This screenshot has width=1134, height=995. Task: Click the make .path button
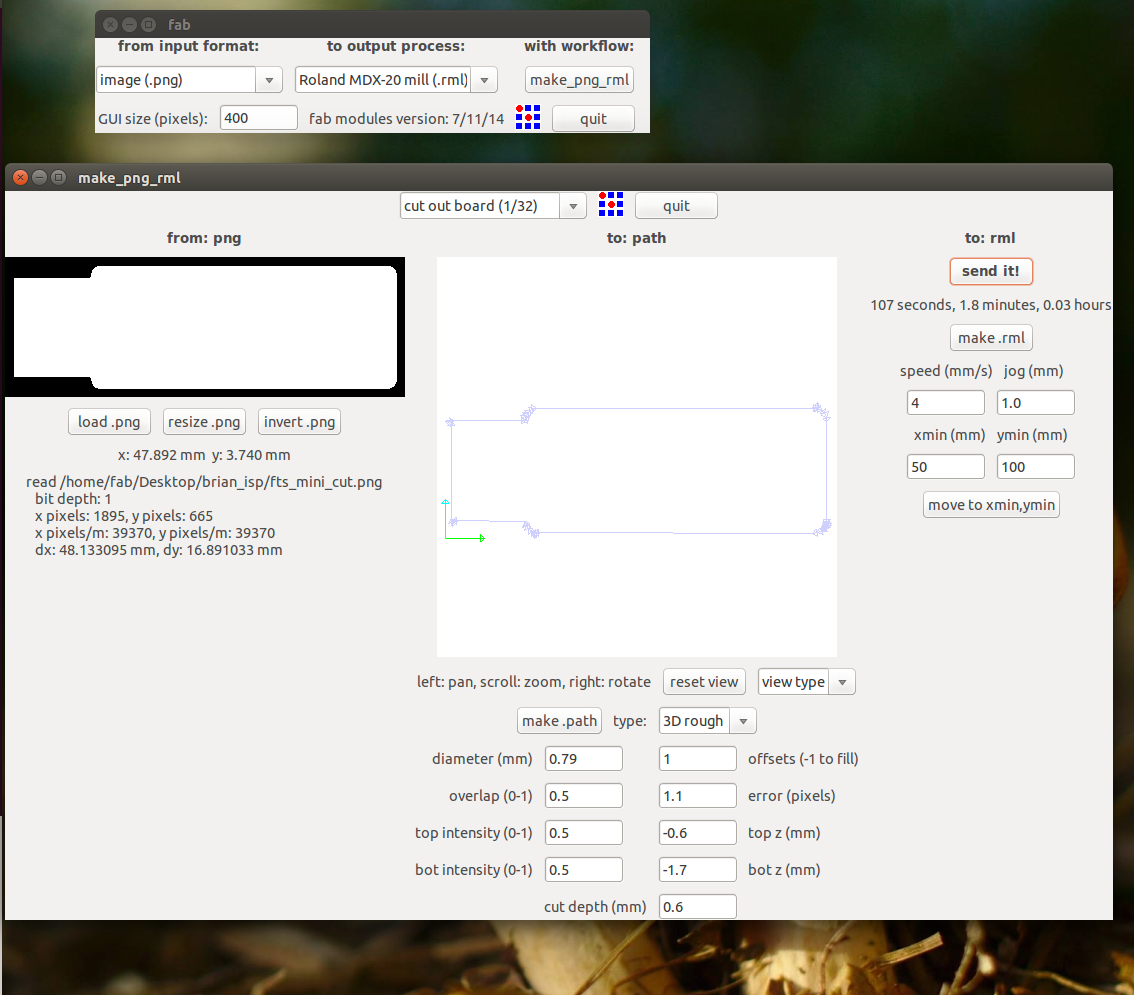pos(559,721)
